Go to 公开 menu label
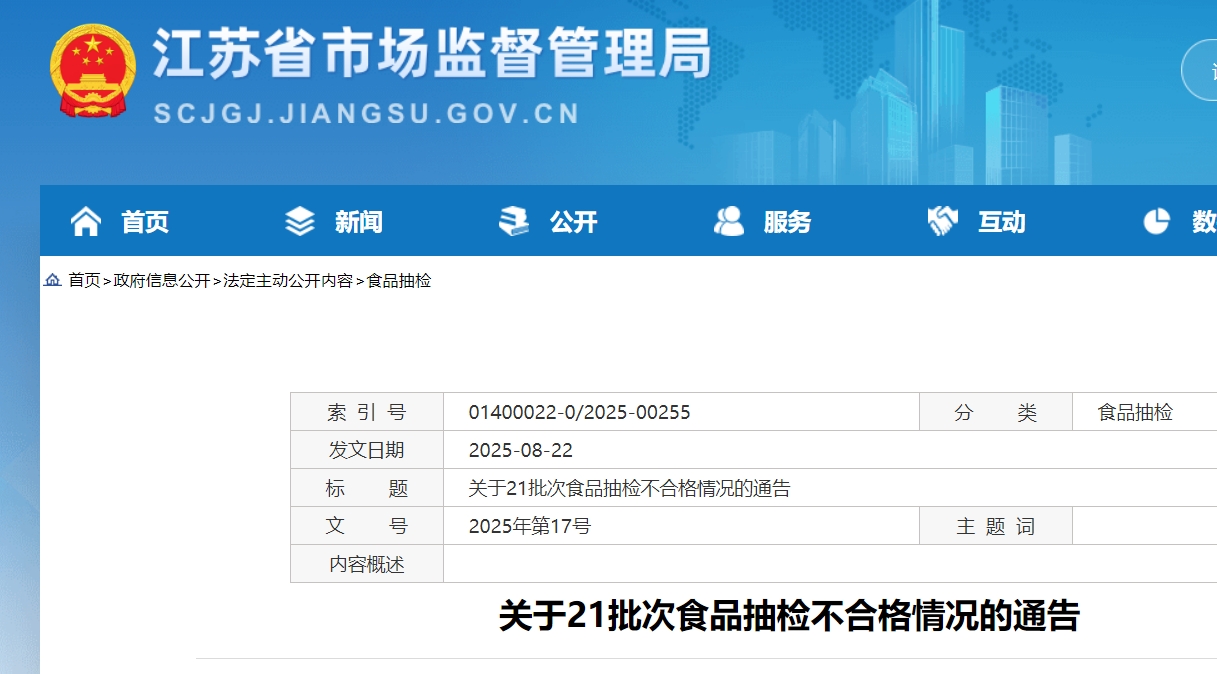The image size is (1217, 674). (x=573, y=222)
